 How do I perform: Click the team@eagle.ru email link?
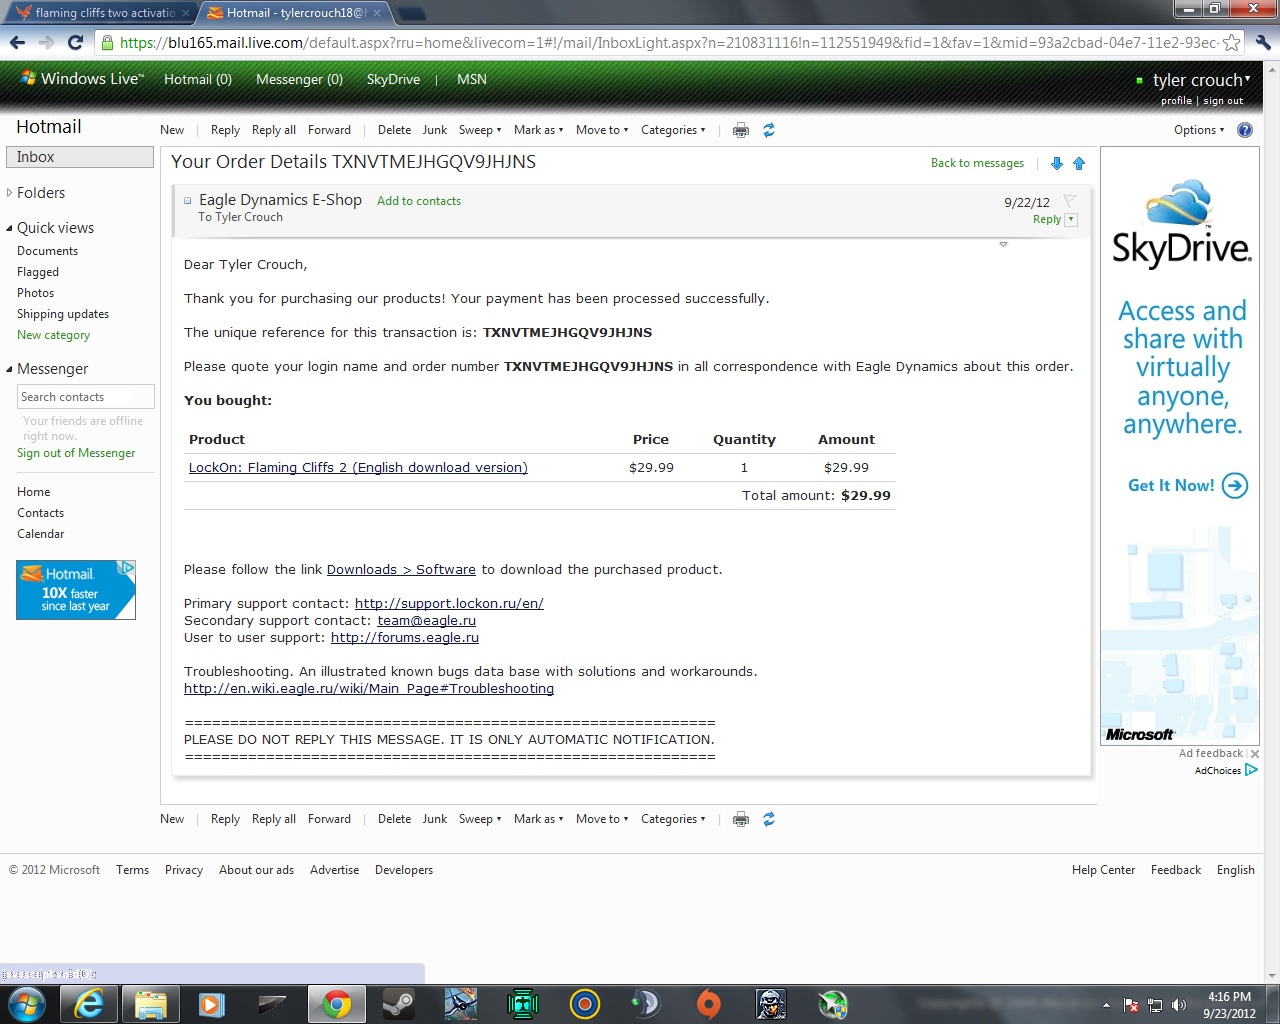point(426,620)
